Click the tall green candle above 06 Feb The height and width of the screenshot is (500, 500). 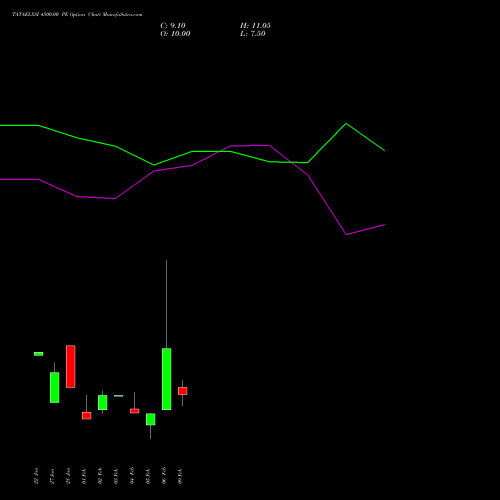[167, 379]
